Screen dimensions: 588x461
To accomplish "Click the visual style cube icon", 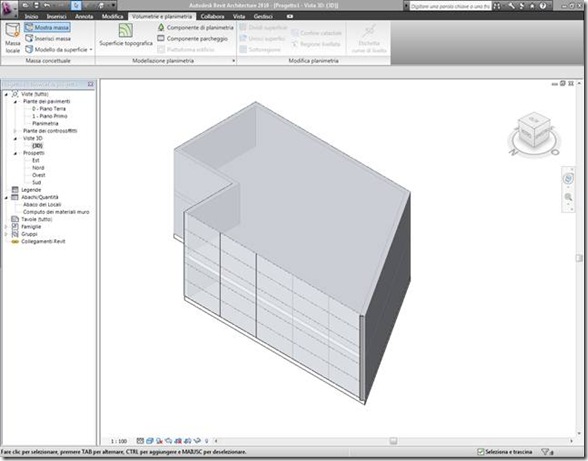I will tap(150, 441).
